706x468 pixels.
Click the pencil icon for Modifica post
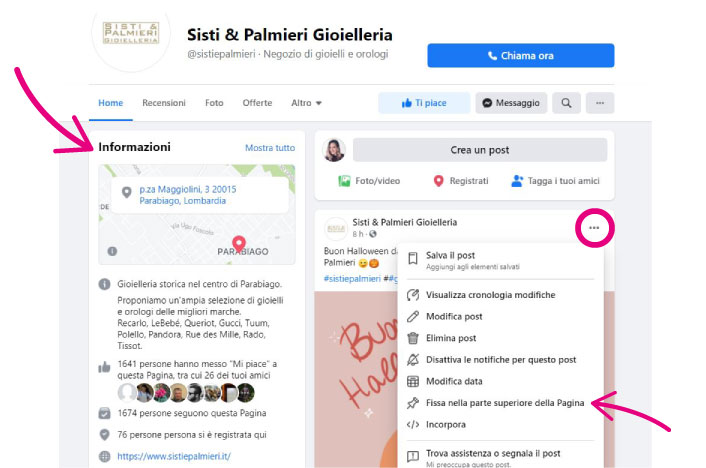(x=413, y=317)
